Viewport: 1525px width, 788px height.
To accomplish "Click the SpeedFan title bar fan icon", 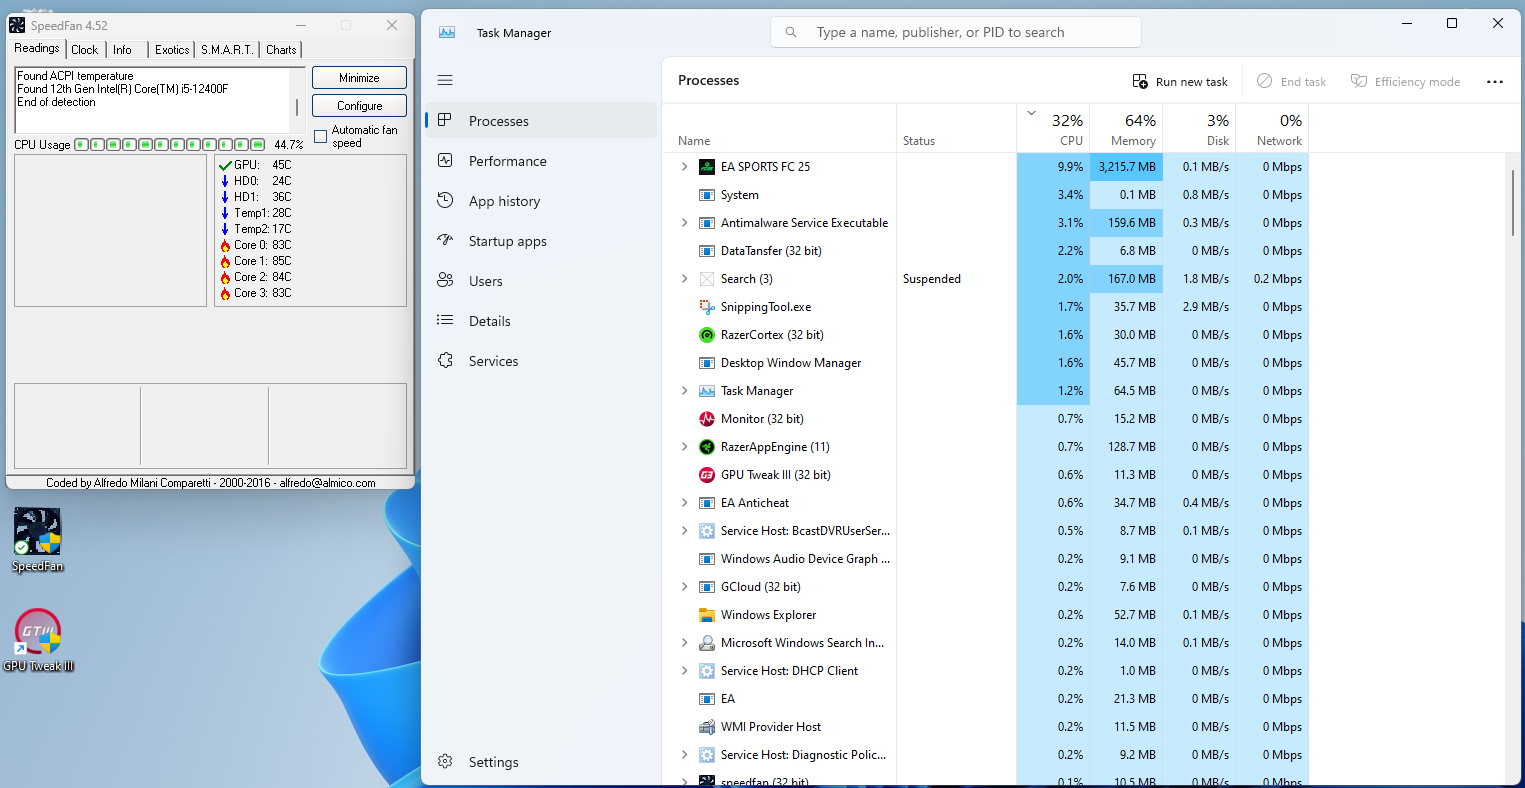I will pyautogui.click(x=17, y=25).
